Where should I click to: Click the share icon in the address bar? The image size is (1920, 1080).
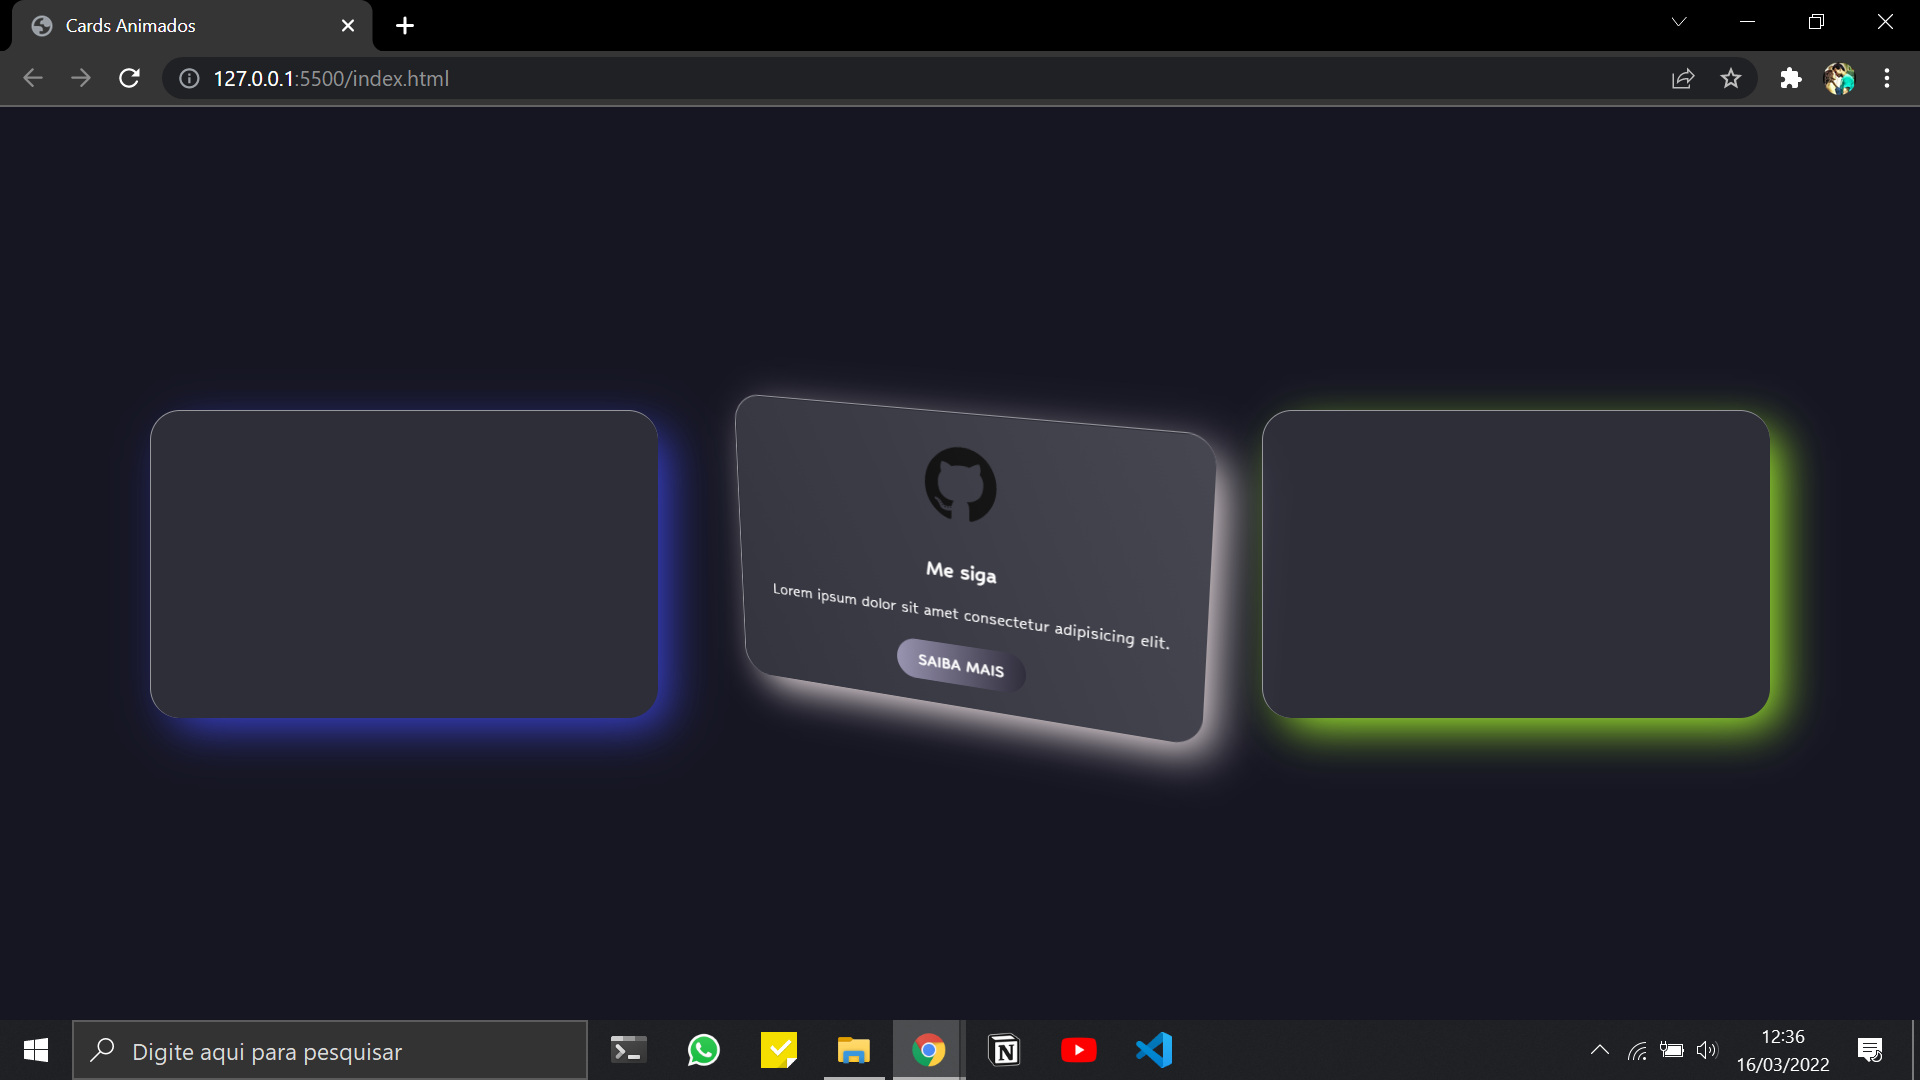1682,78
